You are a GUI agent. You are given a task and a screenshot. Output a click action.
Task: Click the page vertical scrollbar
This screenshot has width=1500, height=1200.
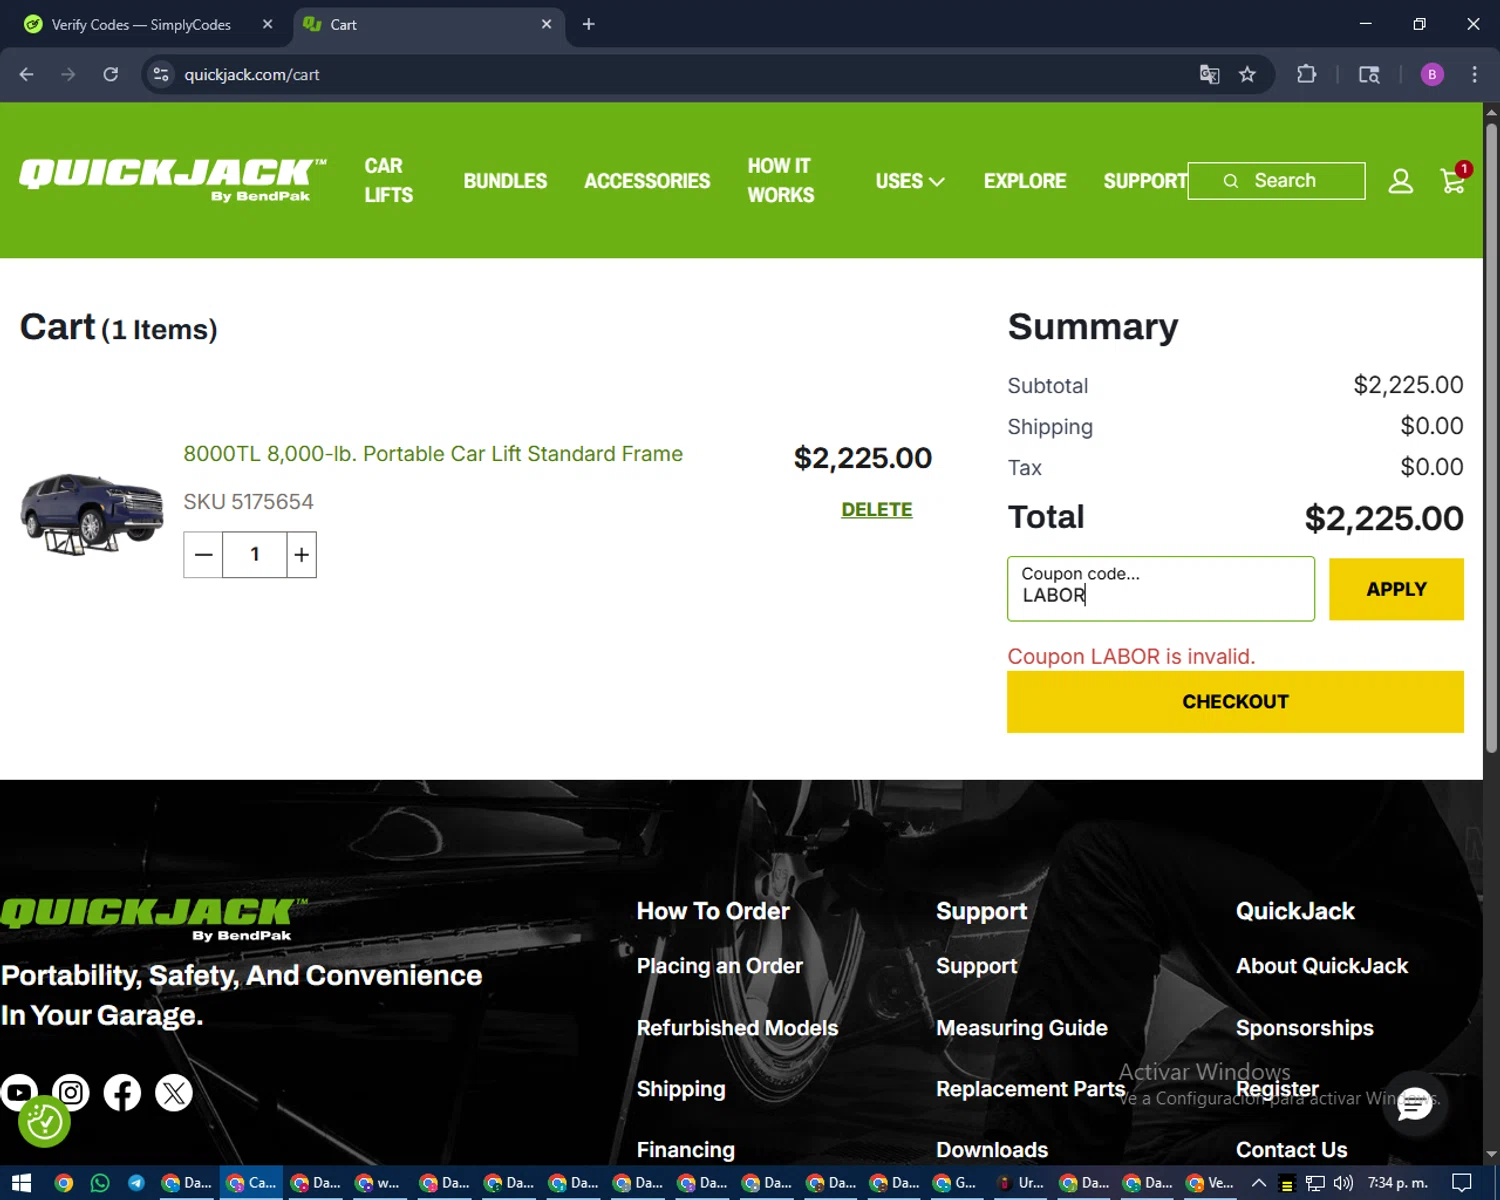[1491, 440]
